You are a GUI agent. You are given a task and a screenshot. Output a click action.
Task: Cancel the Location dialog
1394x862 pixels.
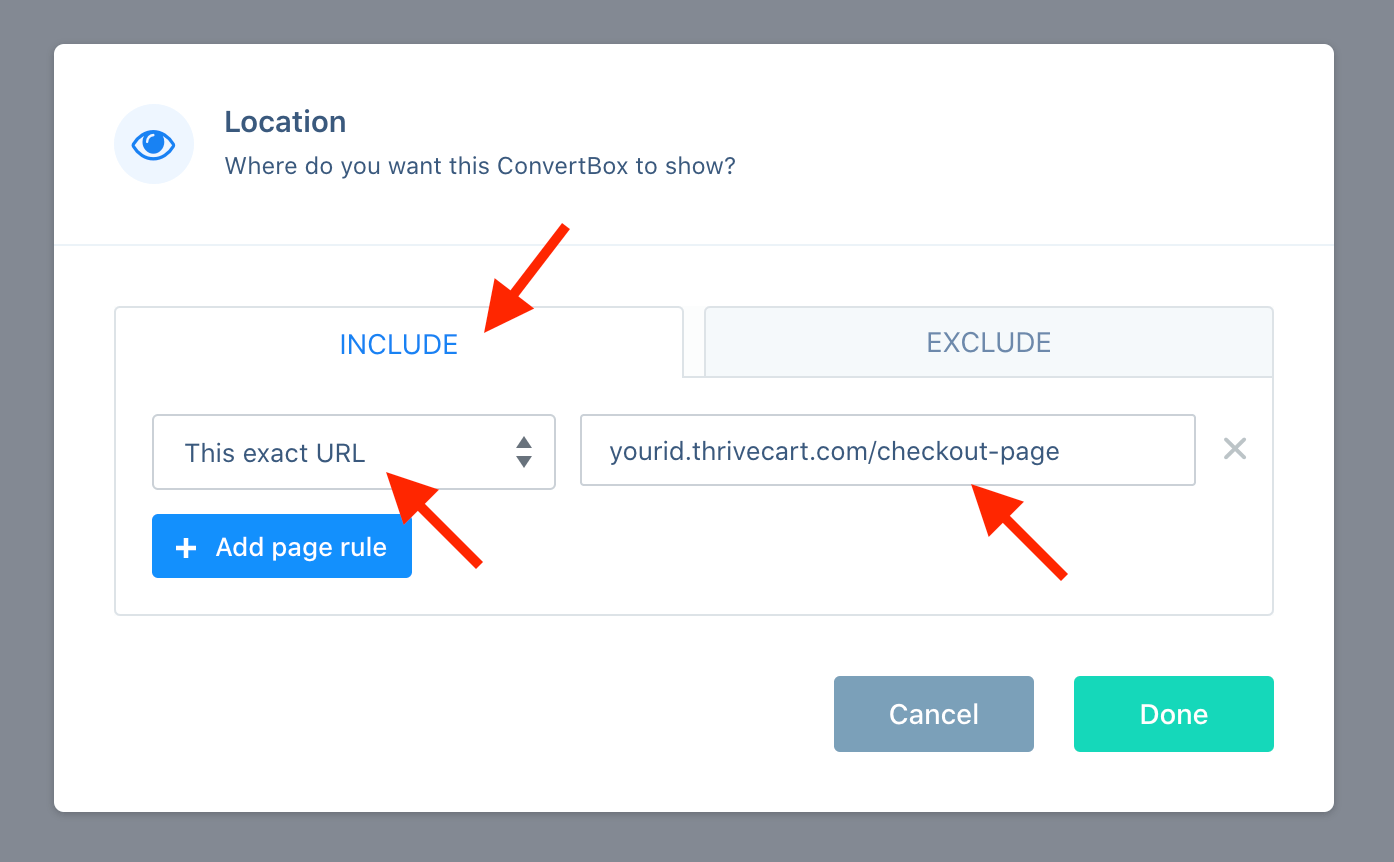click(x=934, y=714)
